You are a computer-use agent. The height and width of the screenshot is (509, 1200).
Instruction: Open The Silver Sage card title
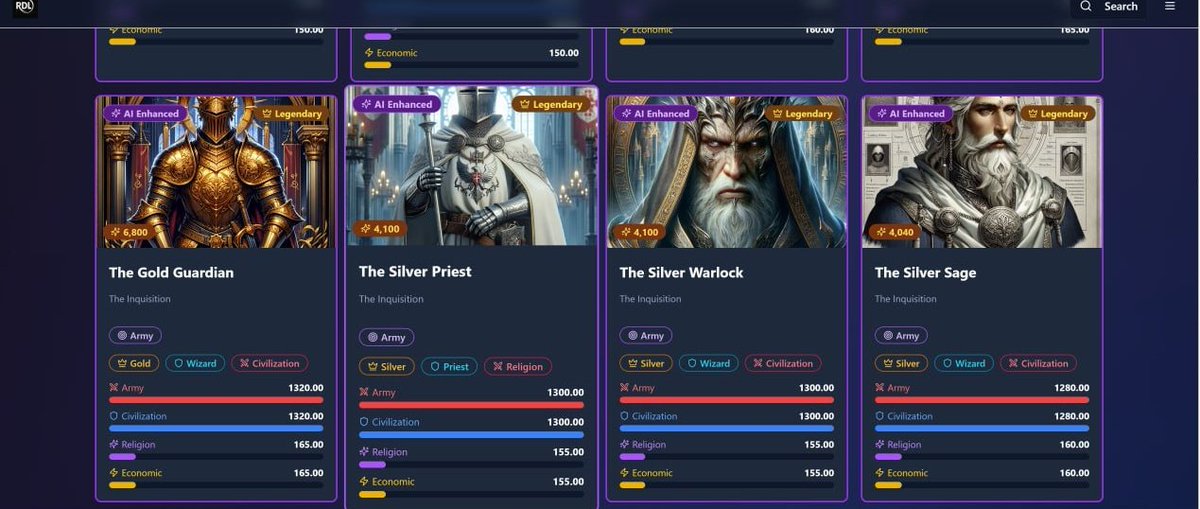[x=925, y=272]
